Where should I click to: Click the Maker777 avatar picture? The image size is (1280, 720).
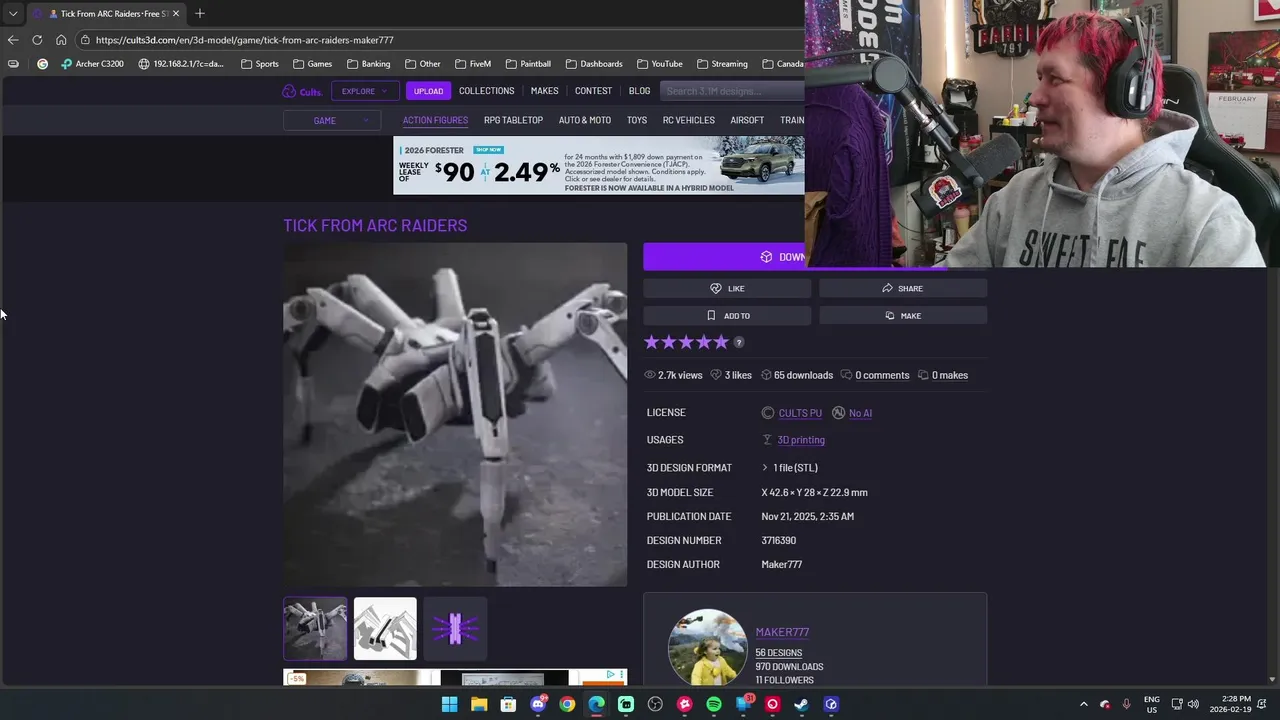point(707,647)
